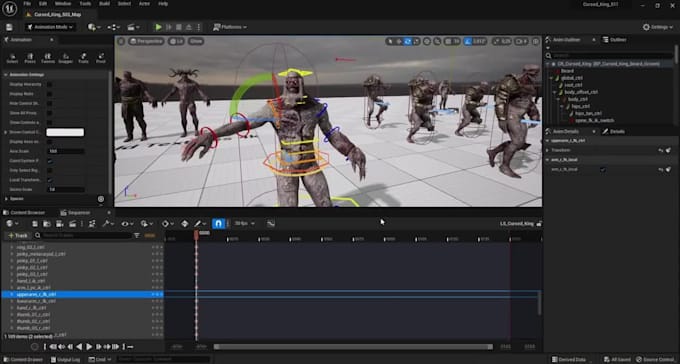
Task: Toggle the Display Nulls checkbox
Action: (x=49, y=94)
